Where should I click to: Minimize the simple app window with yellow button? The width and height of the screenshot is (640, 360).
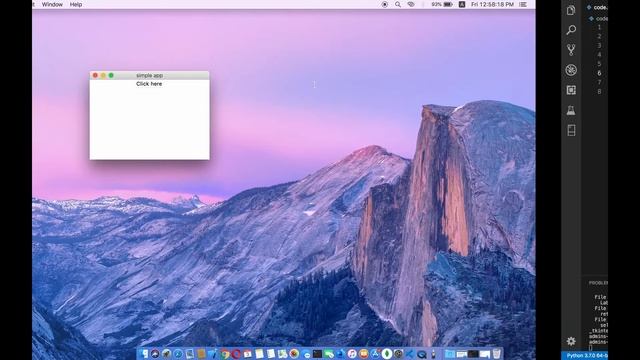[x=103, y=76]
